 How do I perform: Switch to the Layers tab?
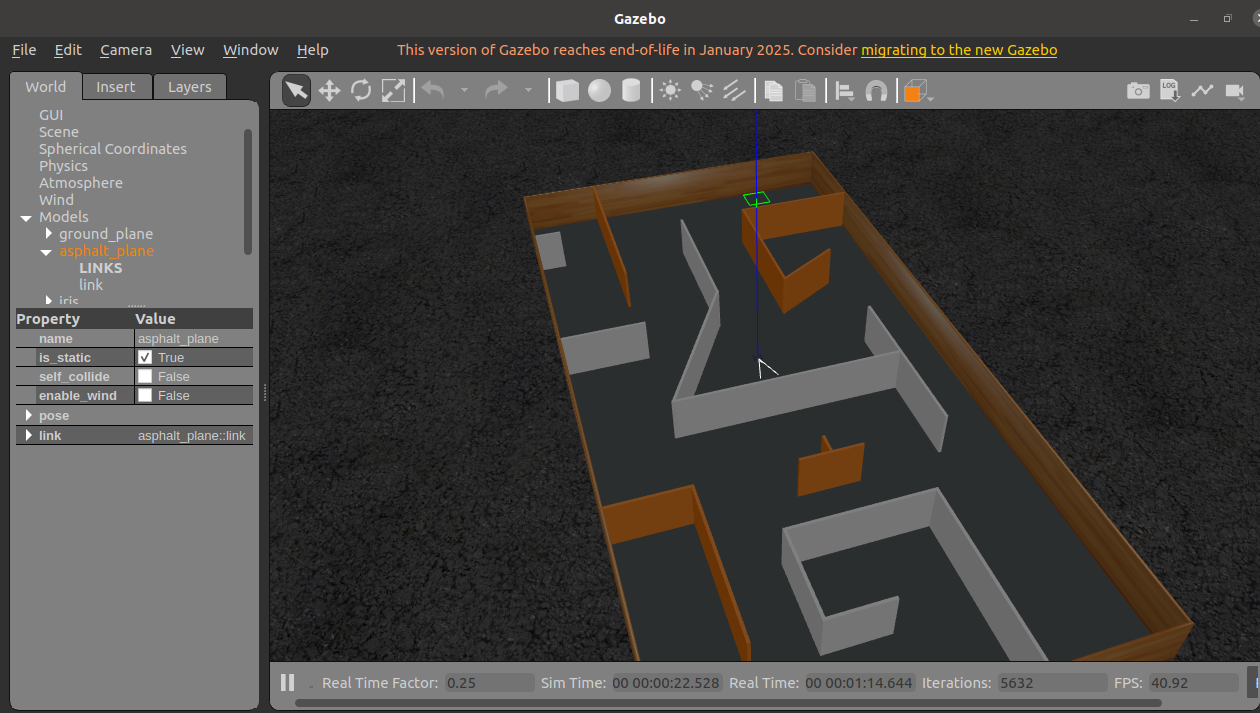point(190,87)
